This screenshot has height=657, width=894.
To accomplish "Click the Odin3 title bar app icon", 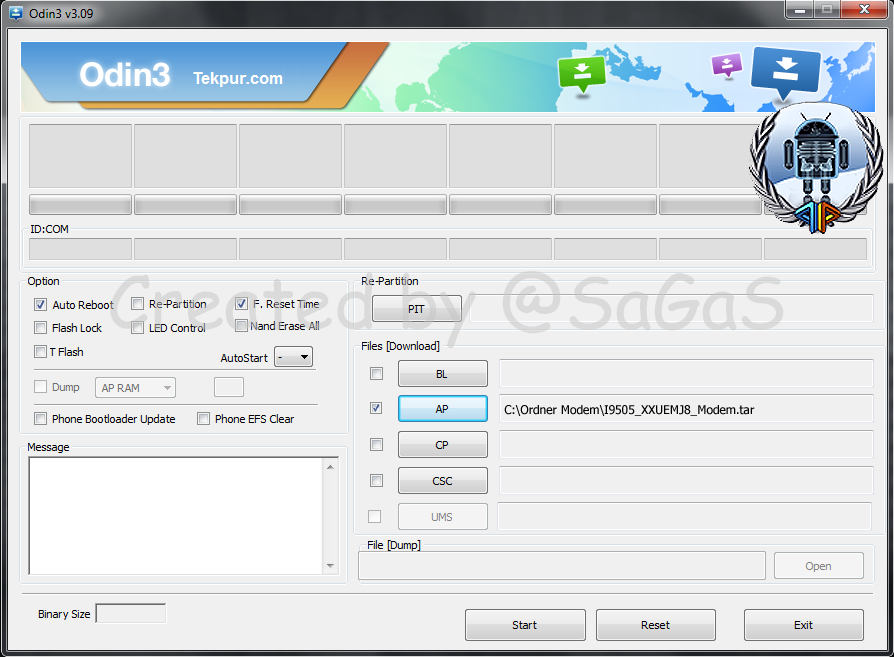I will click(15, 13).
